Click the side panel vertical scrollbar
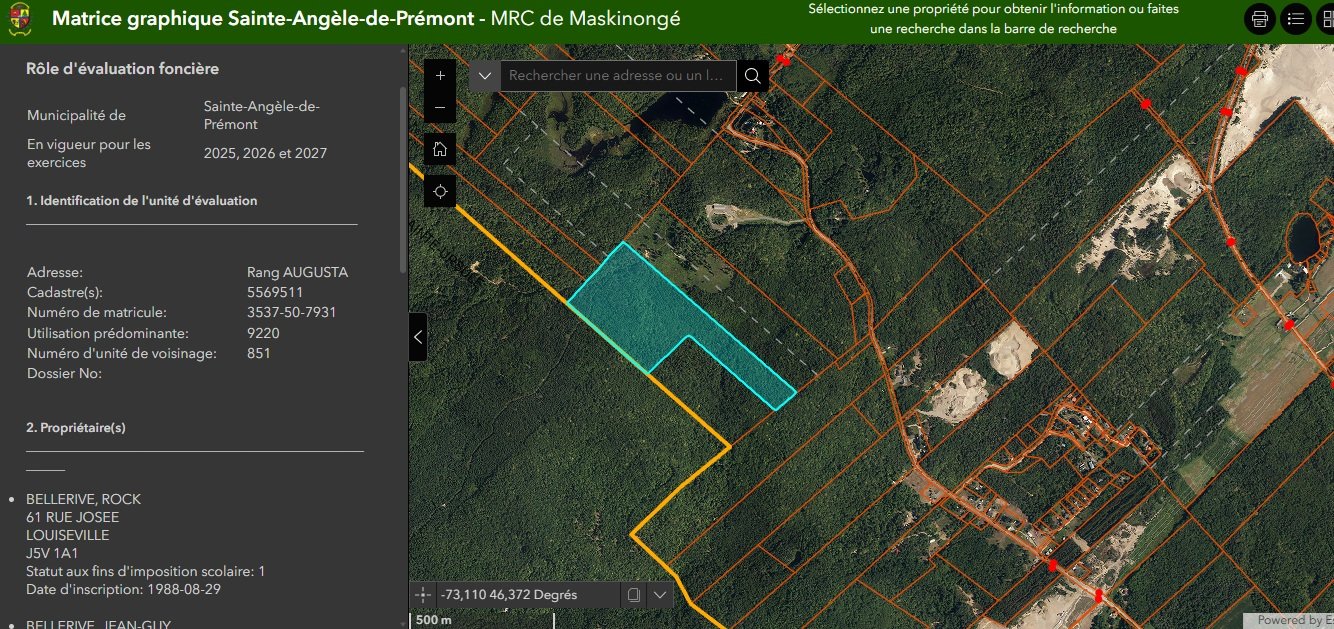1334x629 pixels. click(x=403, y=180)
